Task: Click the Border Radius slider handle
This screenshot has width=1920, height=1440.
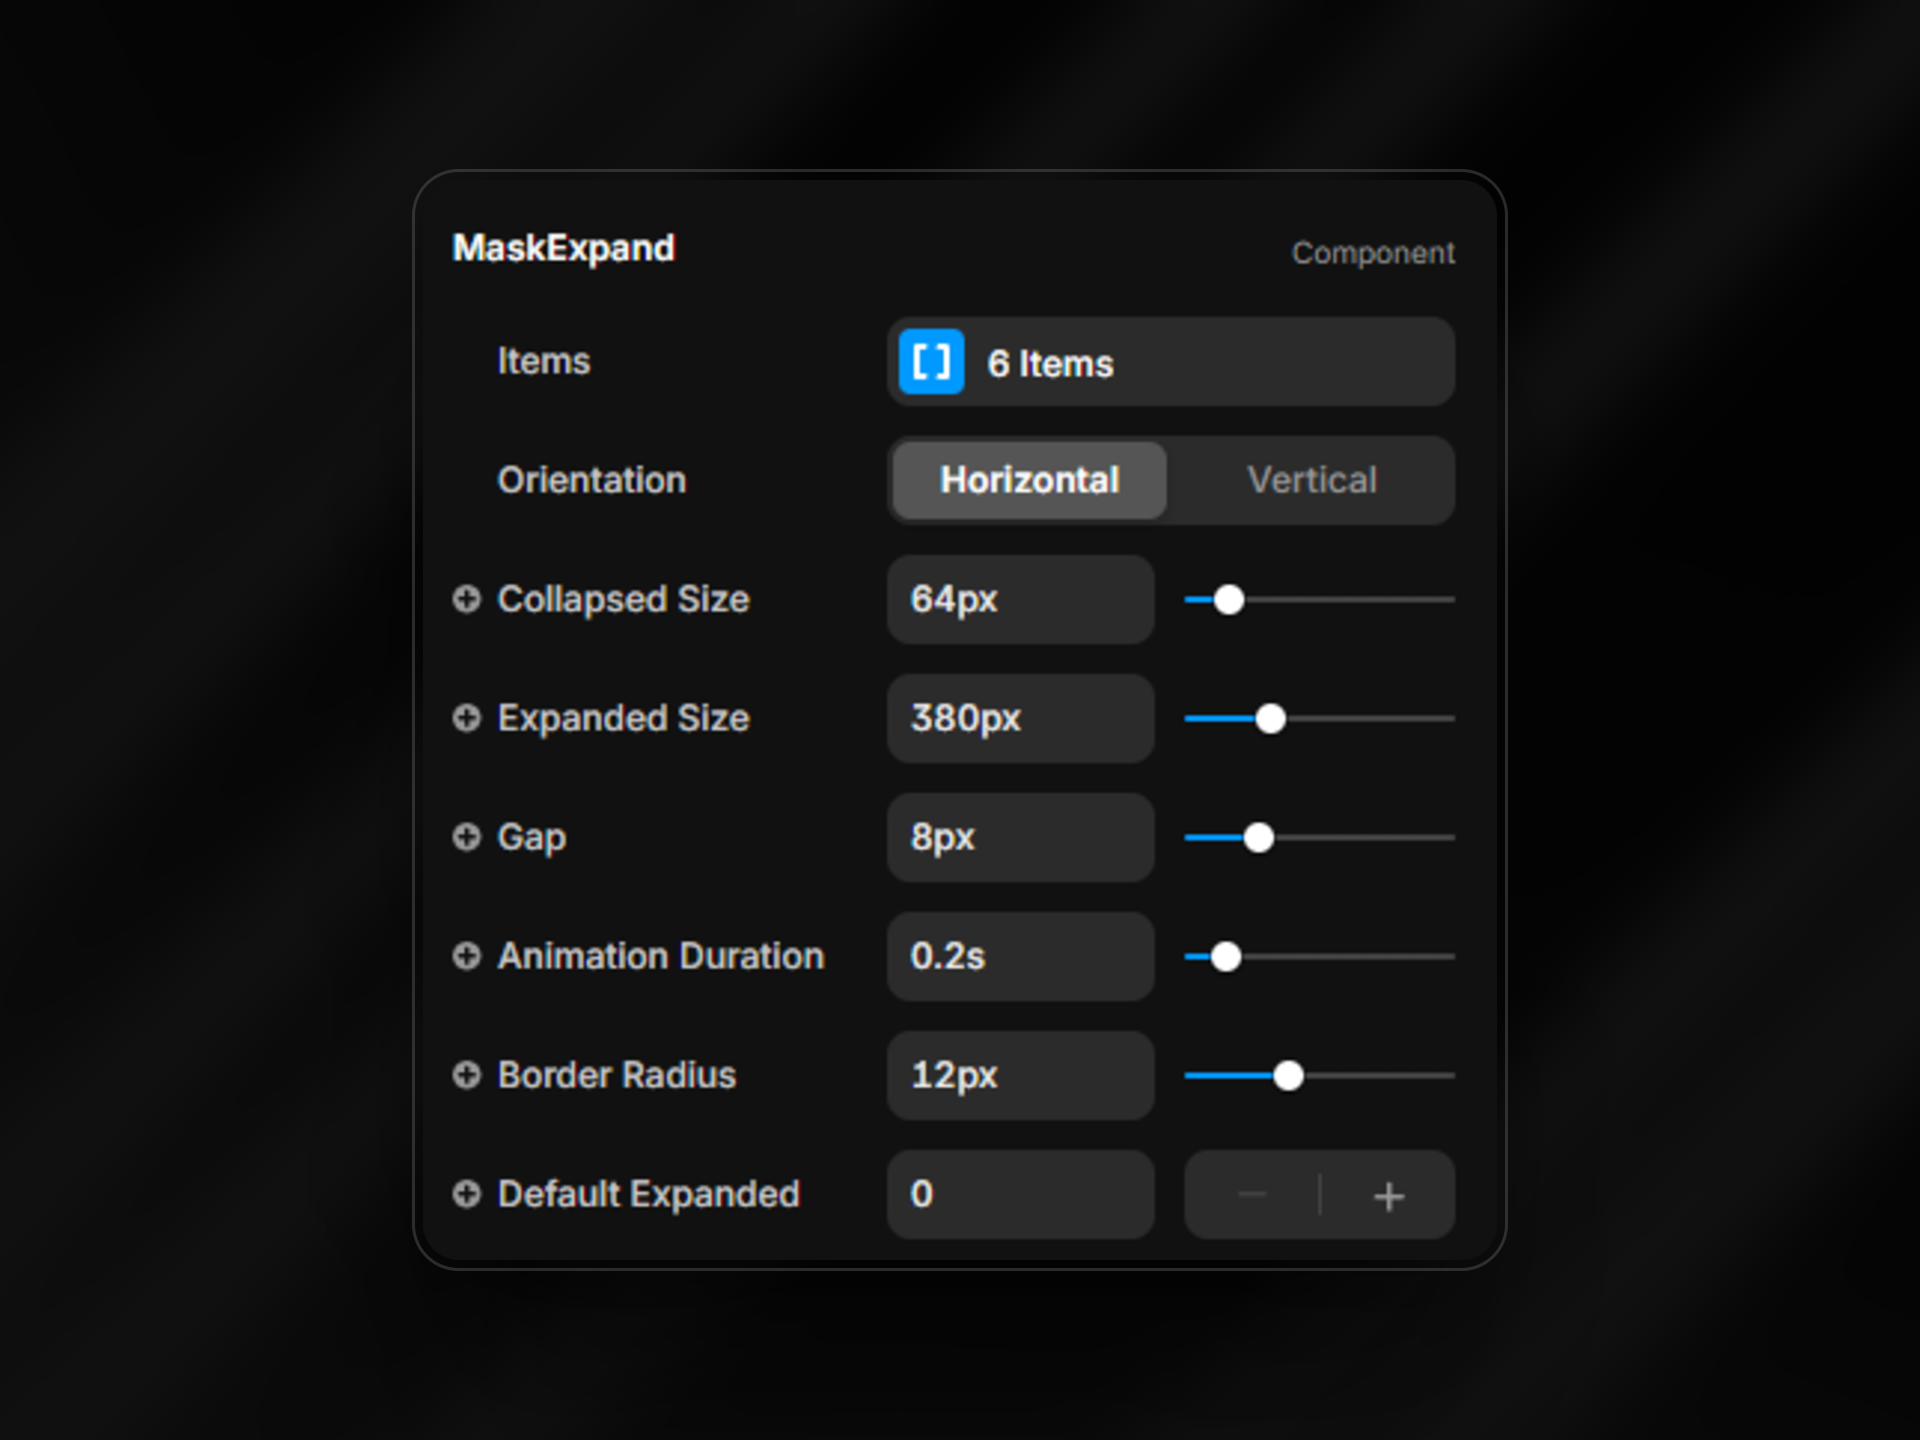Action: click(x=1288, y=1076)
